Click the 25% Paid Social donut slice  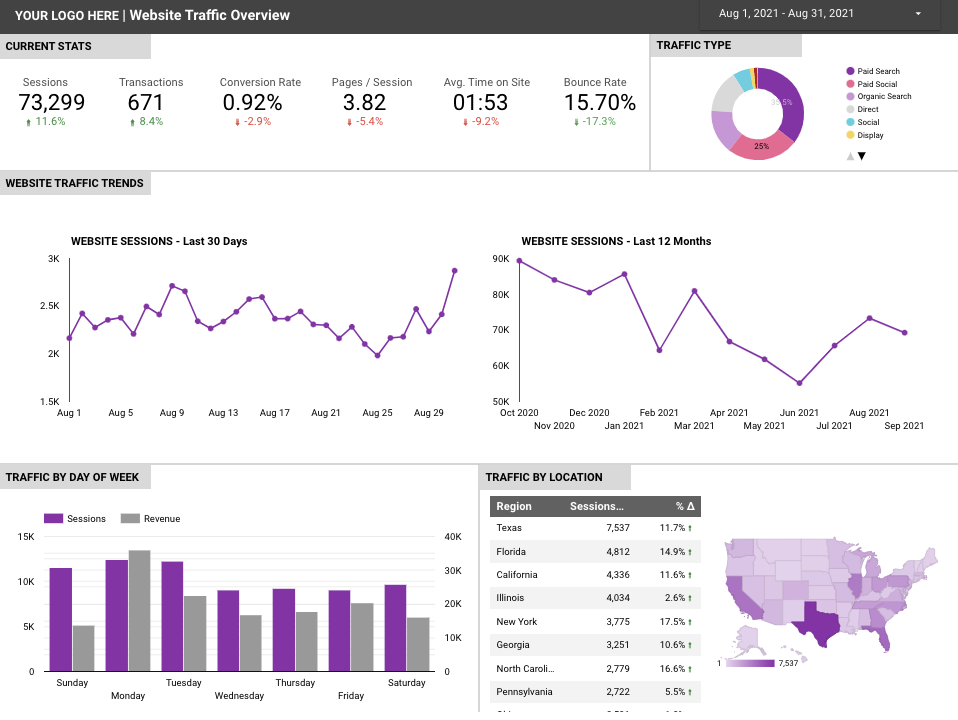[762, 146]
